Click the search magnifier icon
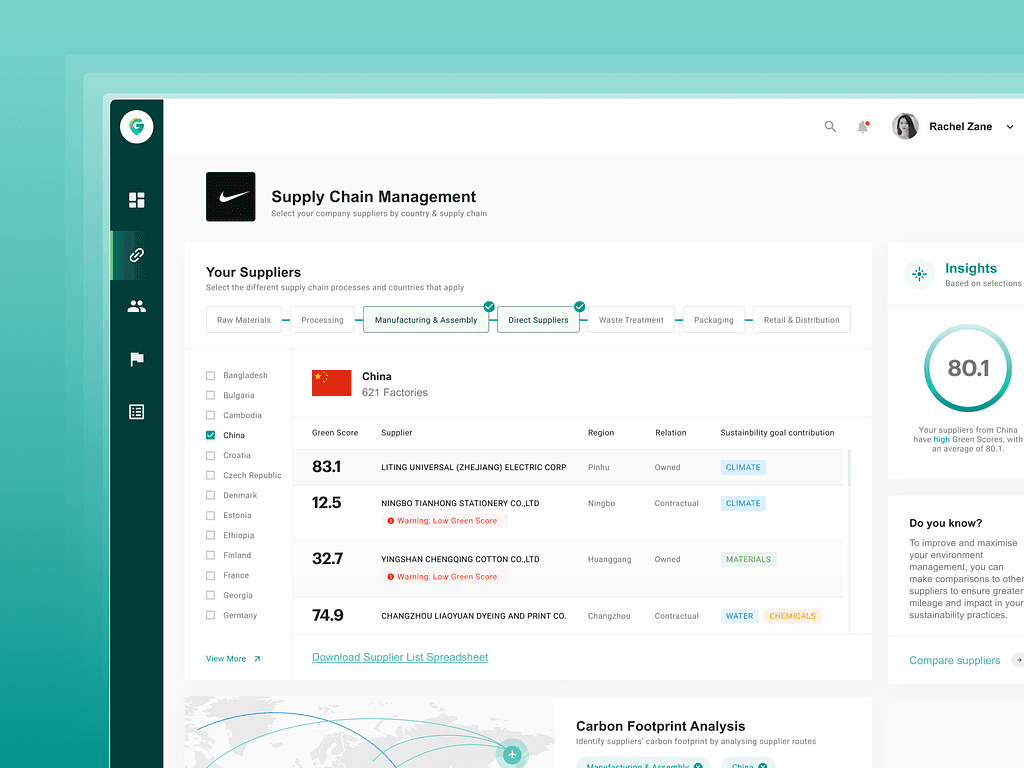 830,127
